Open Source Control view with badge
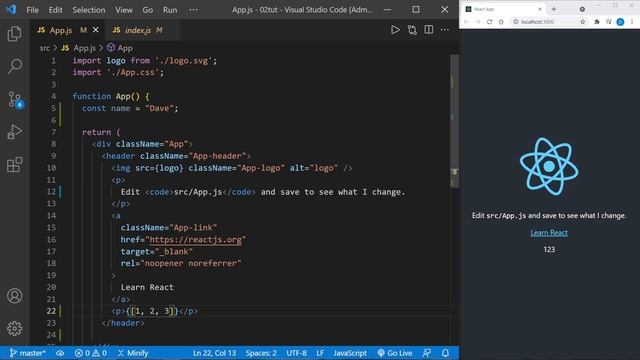The height and width of the screenshot is (360, 640). click(x=16, y=100)
